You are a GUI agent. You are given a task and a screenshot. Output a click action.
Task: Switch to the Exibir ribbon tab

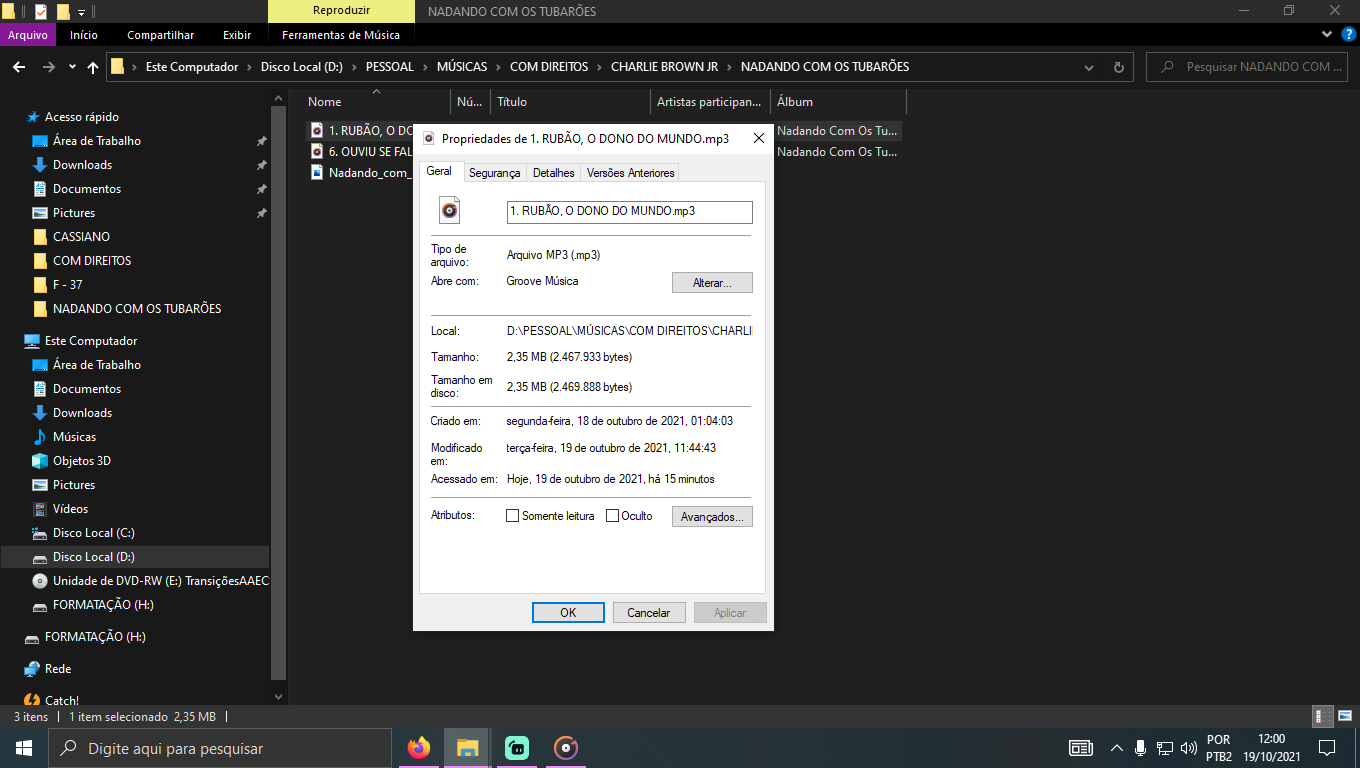[237, 35]
